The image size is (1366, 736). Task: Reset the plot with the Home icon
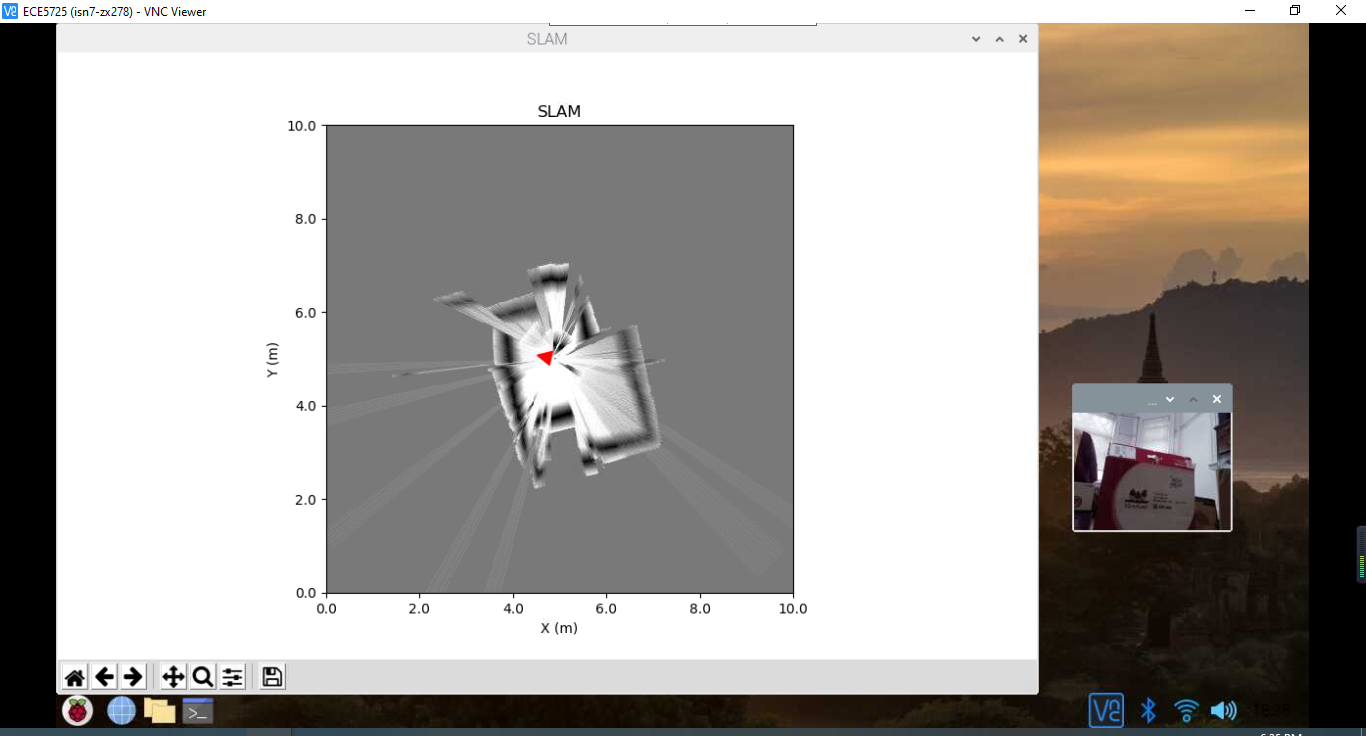tap(75, 677)
